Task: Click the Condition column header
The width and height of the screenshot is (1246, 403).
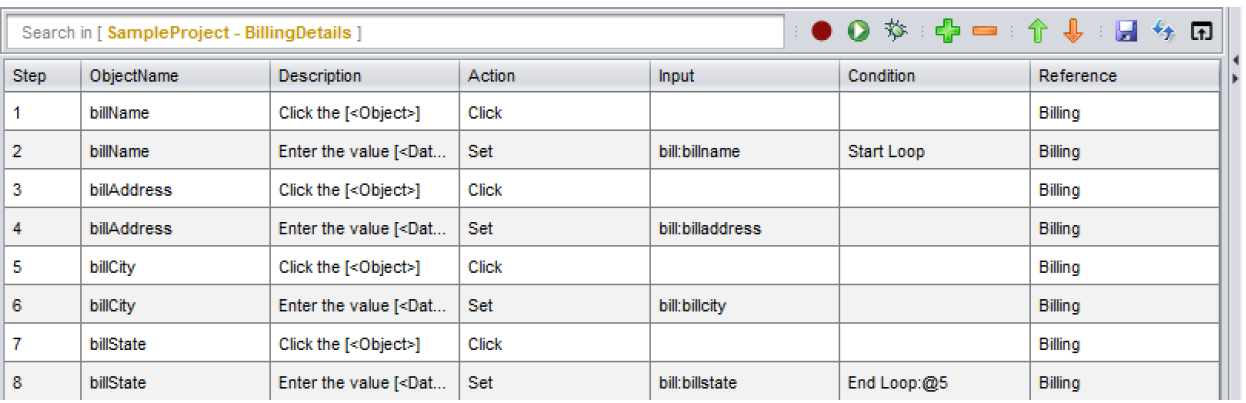Action: click(934, 76)
